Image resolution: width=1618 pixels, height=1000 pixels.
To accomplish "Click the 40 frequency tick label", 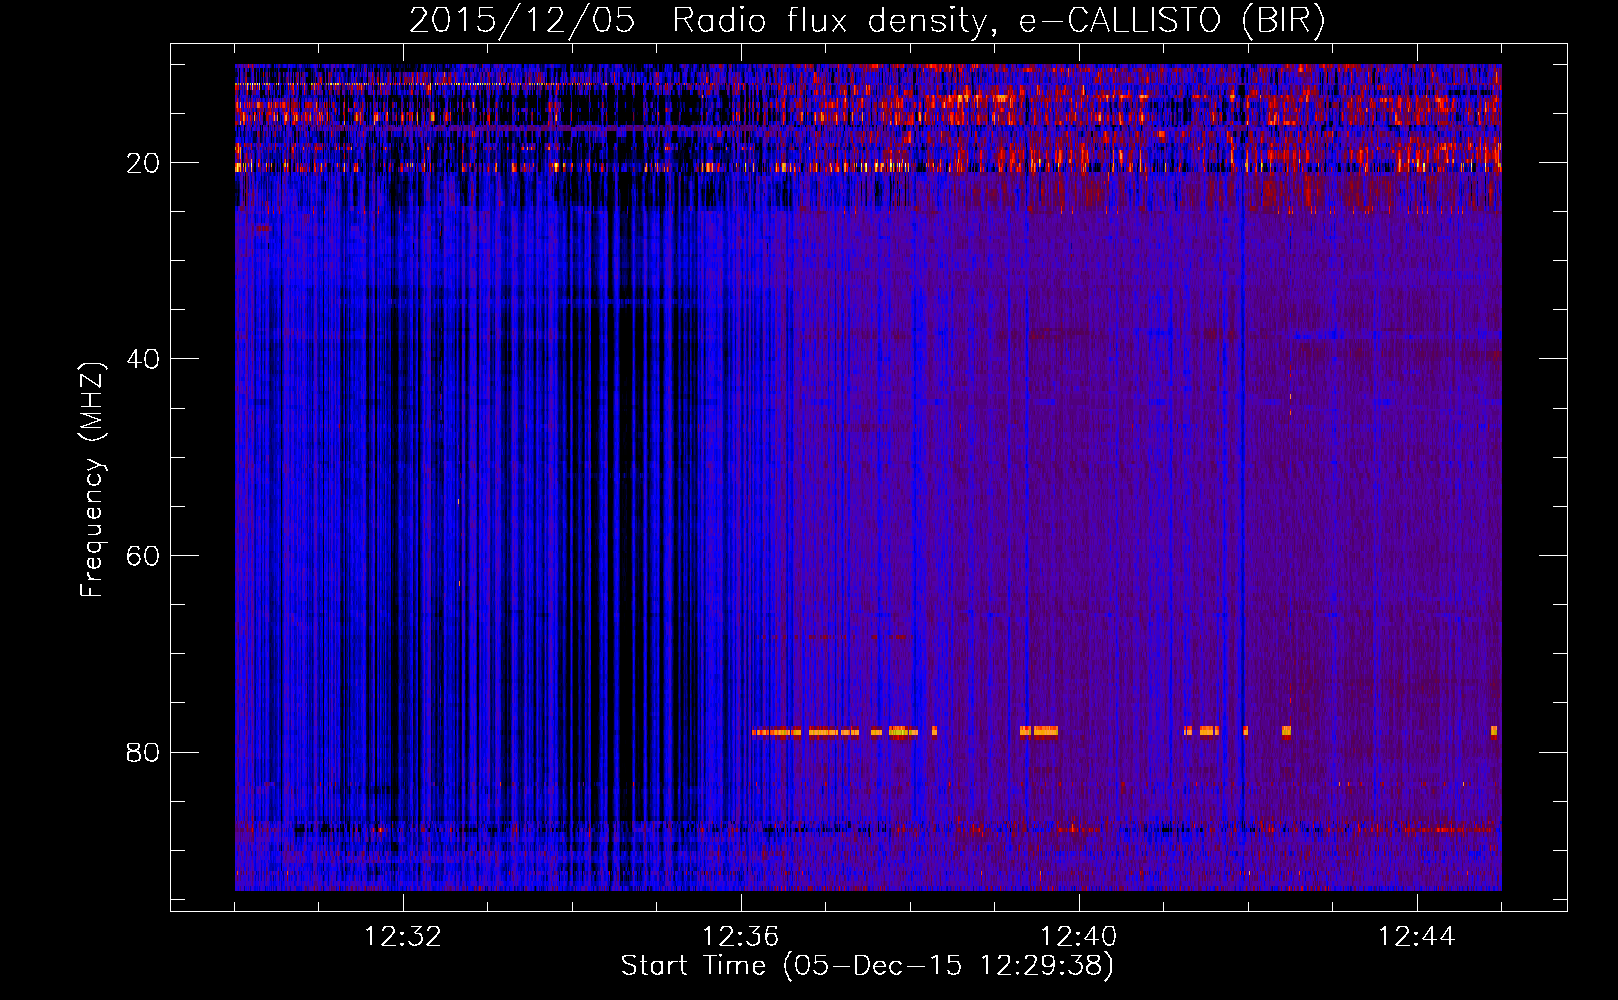I will point(143,359).
